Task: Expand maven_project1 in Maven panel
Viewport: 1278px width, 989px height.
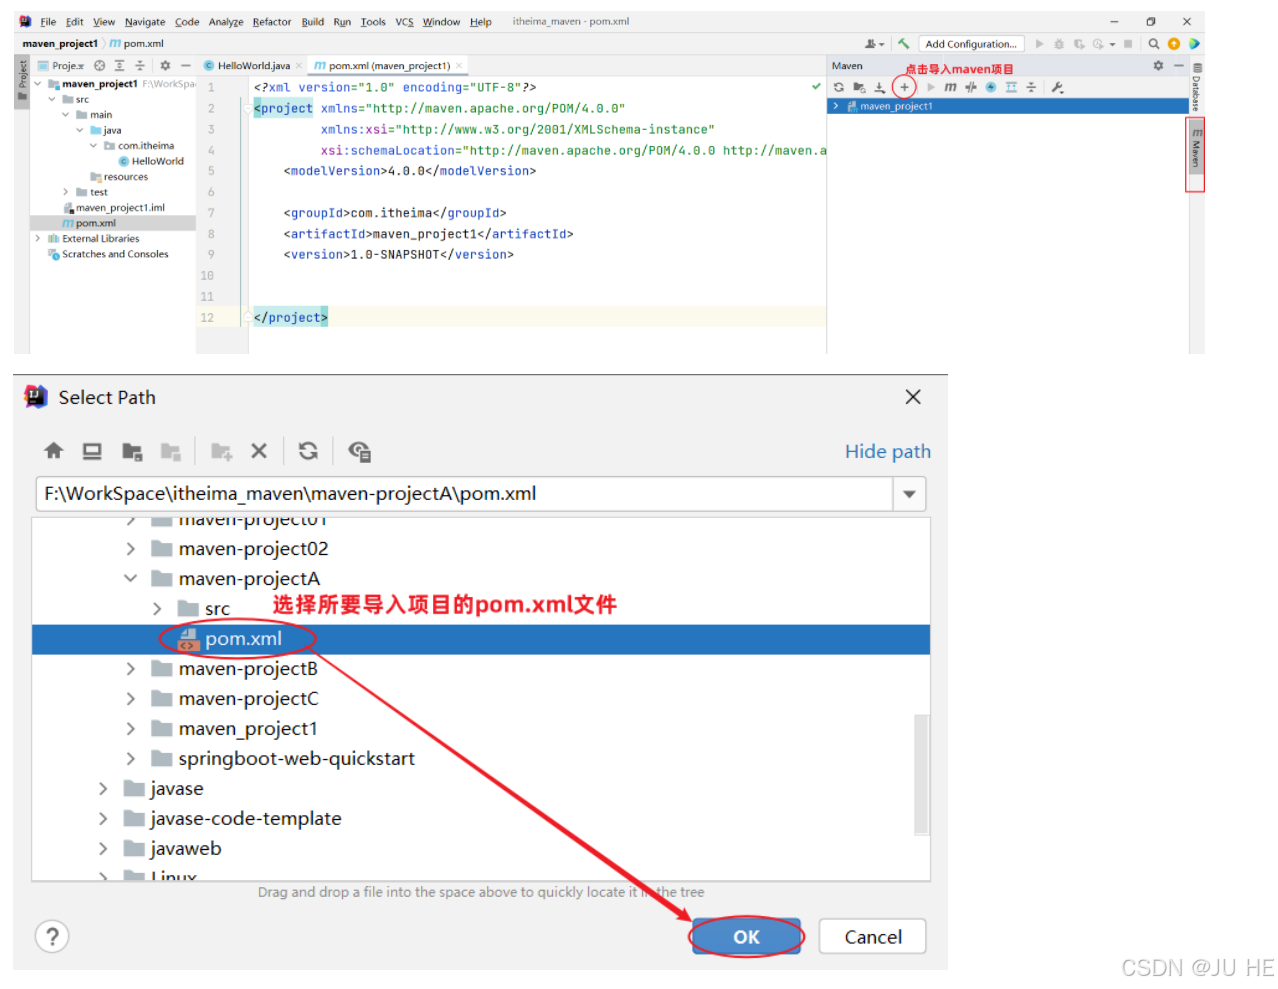Action: click(836, 106)
